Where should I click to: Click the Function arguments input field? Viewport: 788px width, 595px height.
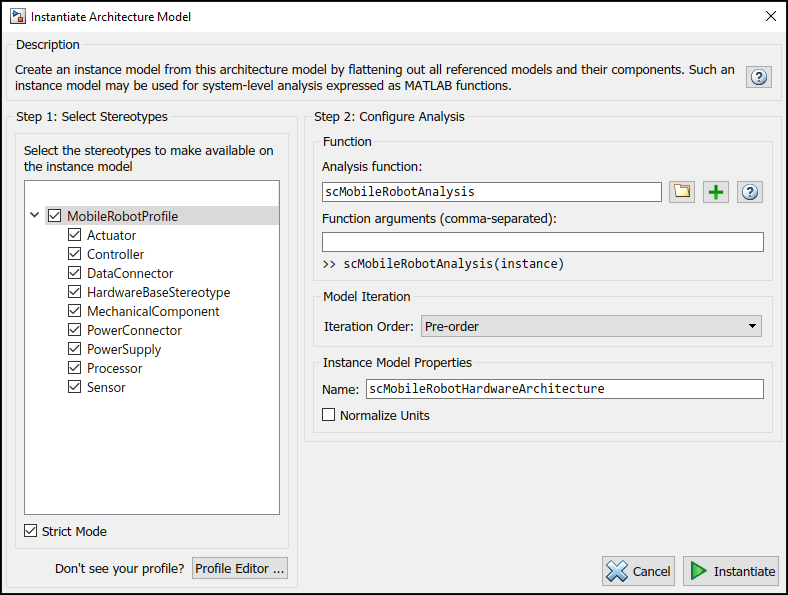[x=542, y=242]
